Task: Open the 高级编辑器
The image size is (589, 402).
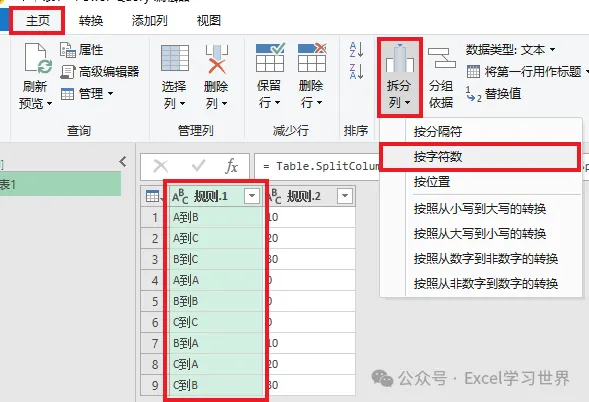Action: tap(100, 72)
